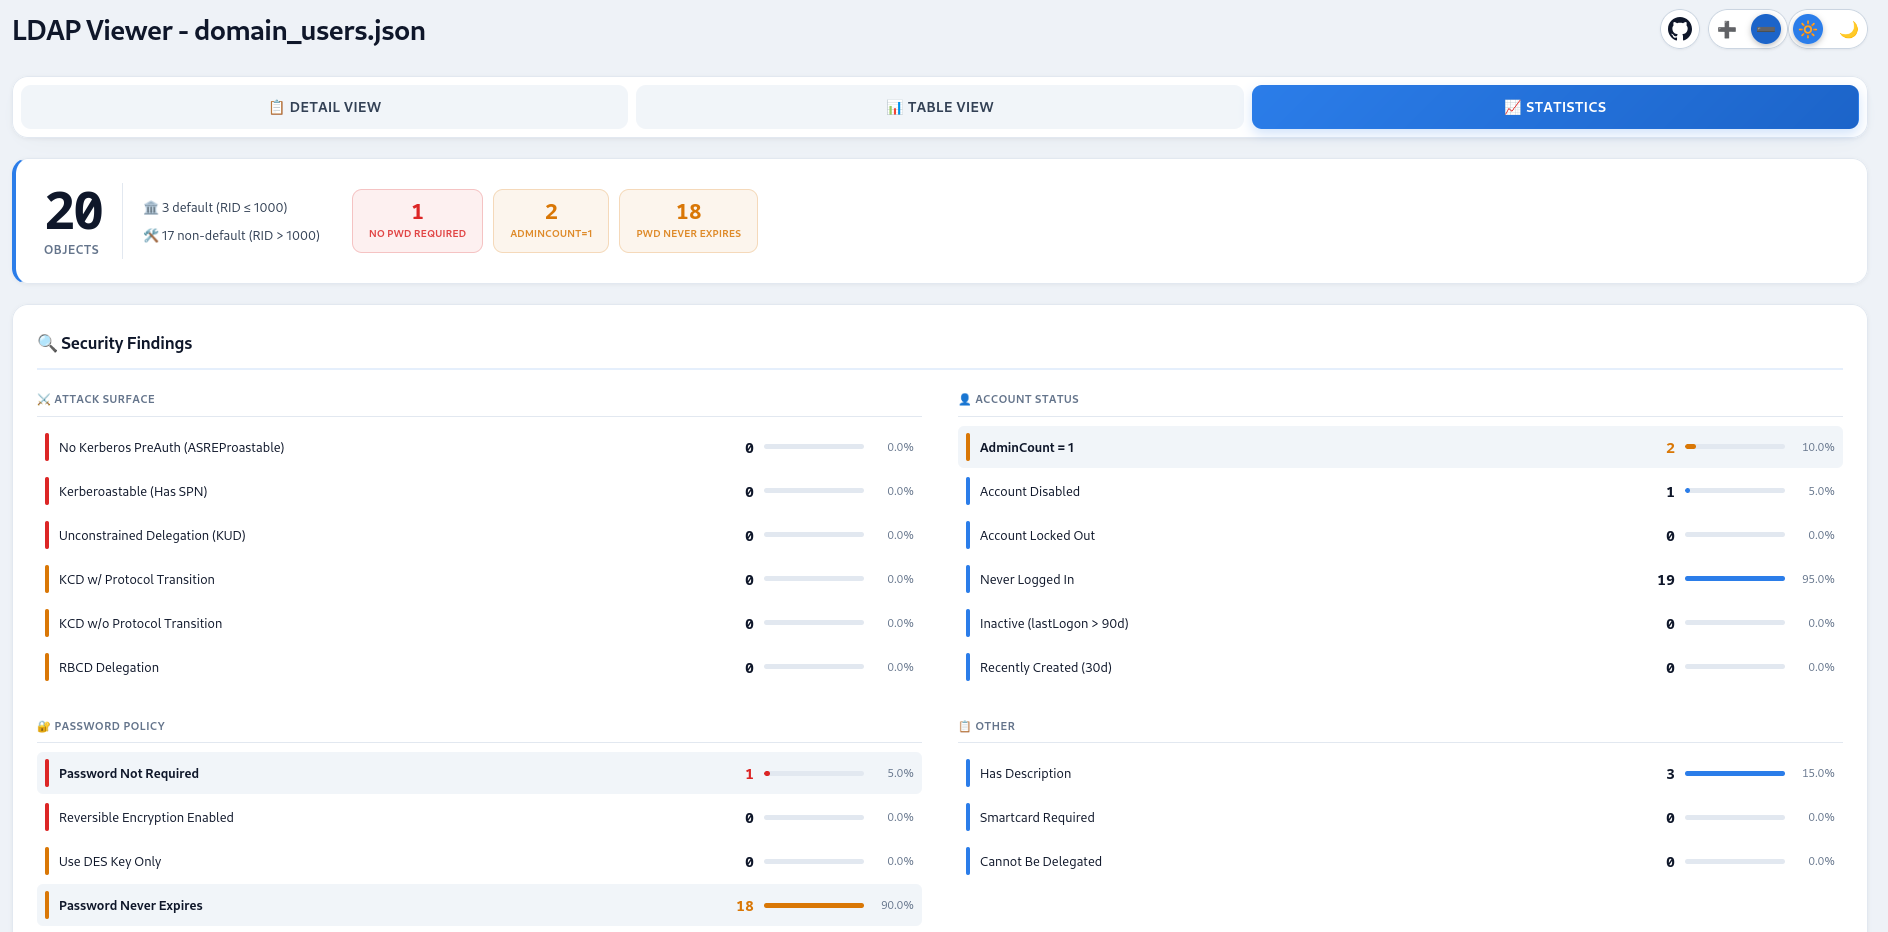Select KCD w/o Protocol Transition row
The image size is (1888, 932).
[x=479, y=623]
